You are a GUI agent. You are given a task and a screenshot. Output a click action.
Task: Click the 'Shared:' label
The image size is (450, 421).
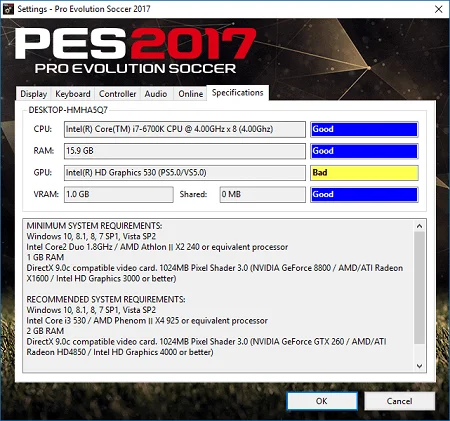[x=193, y=194]
